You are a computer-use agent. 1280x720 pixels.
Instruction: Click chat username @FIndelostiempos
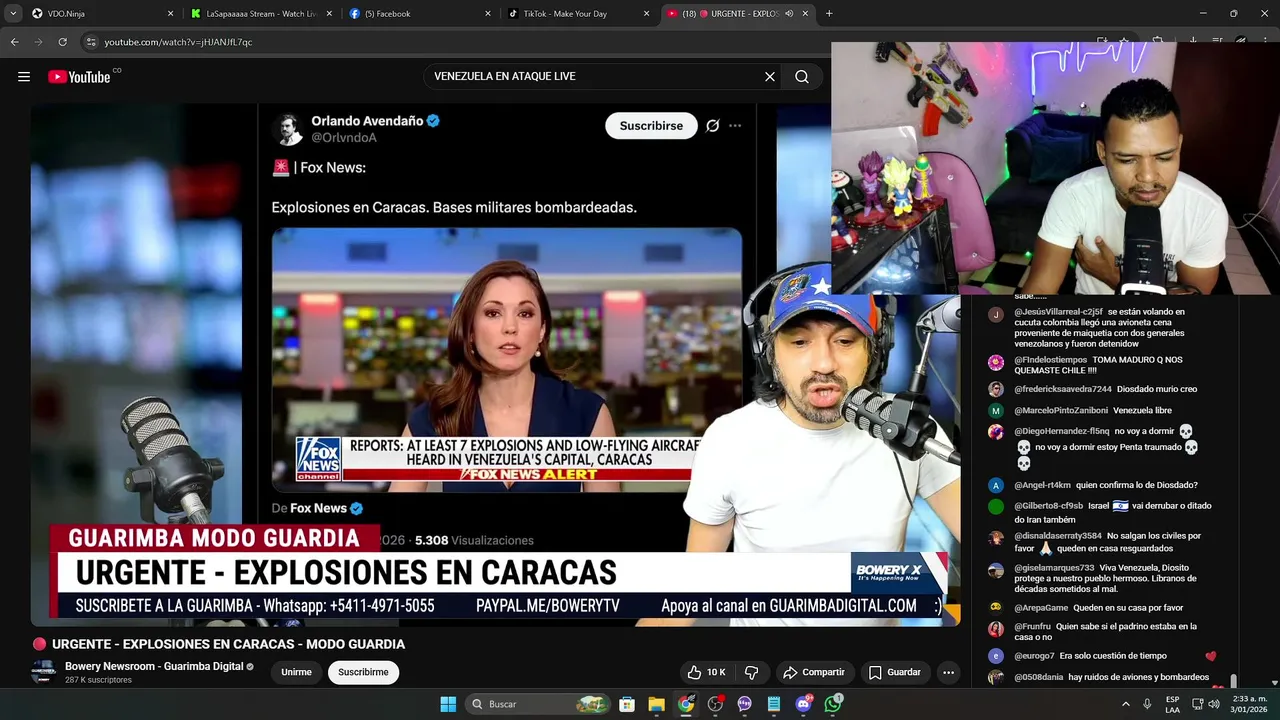point(1050,360)
